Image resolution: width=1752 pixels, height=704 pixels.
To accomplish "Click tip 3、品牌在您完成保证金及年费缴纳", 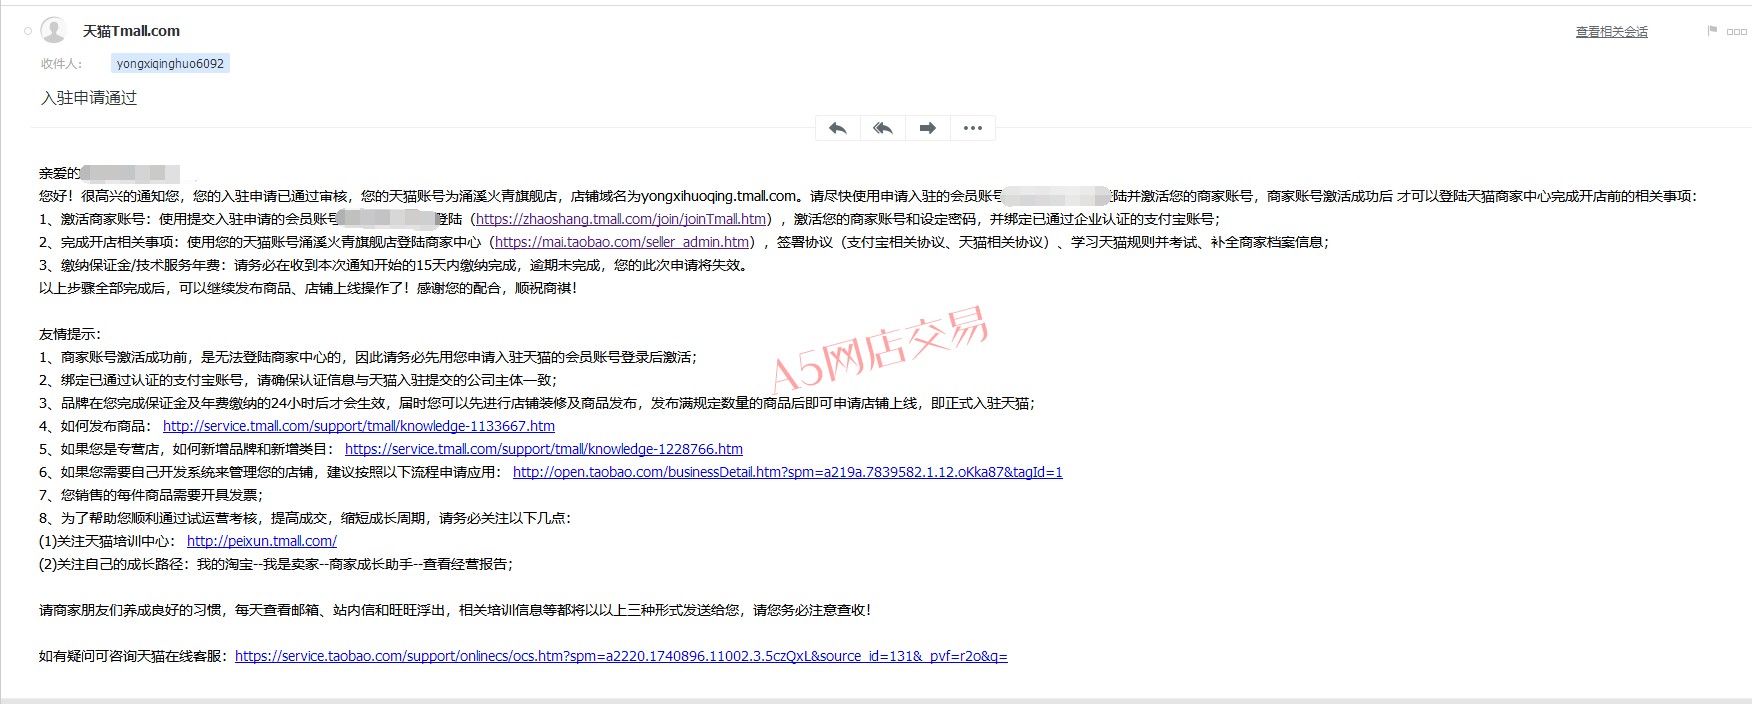I will tap(537, 403).
